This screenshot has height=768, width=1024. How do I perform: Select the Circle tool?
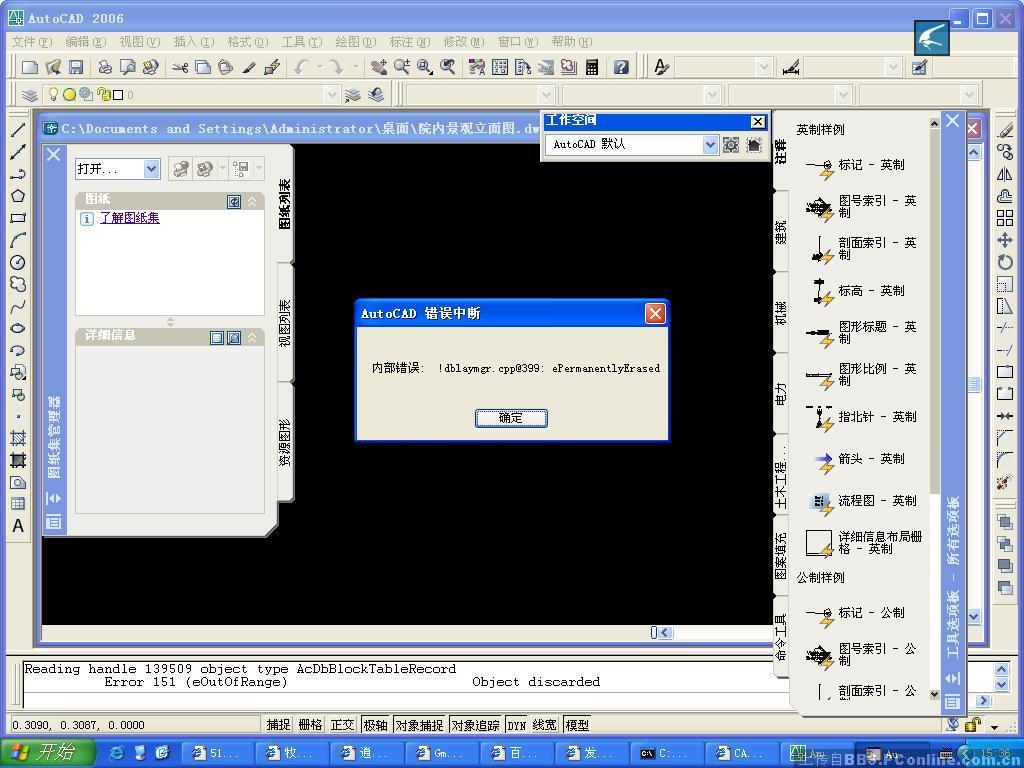18,263
